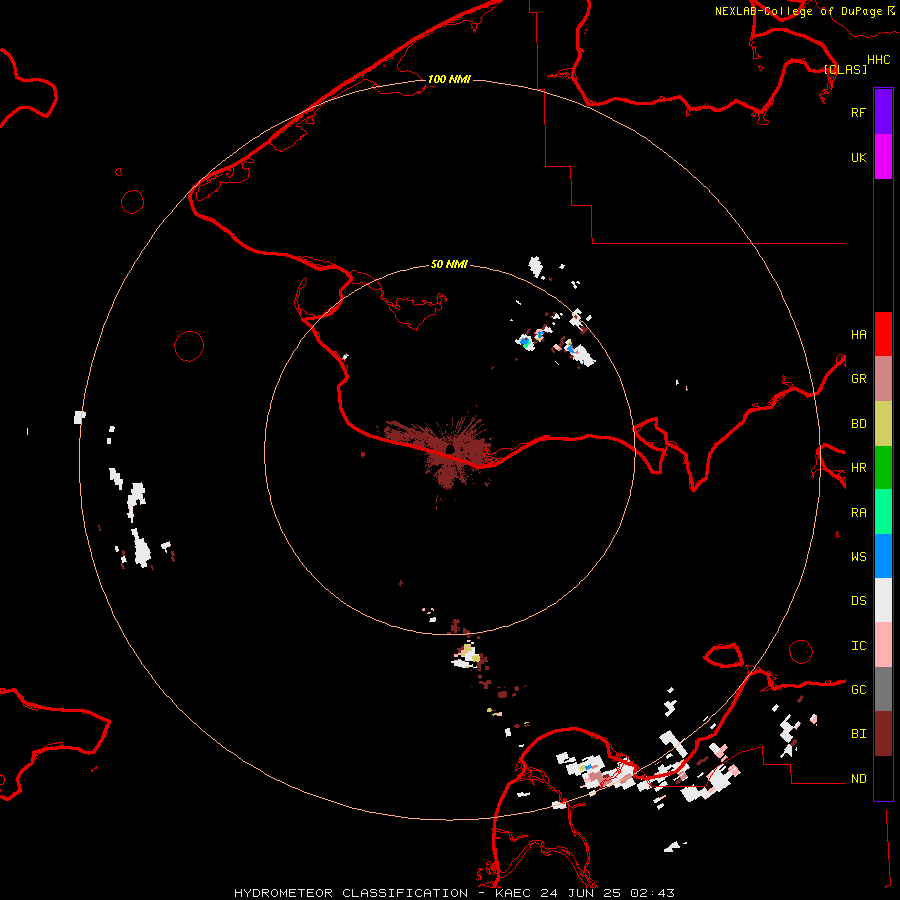Click the 100 NMI range ring label
This screenshot has width=900, height=900.
point(449,79)
